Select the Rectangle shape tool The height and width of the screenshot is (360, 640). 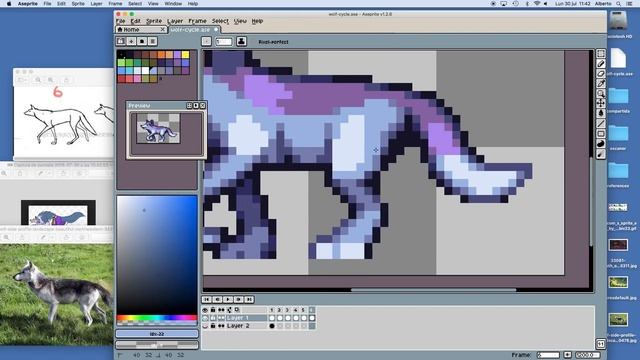tap(600, 133)
